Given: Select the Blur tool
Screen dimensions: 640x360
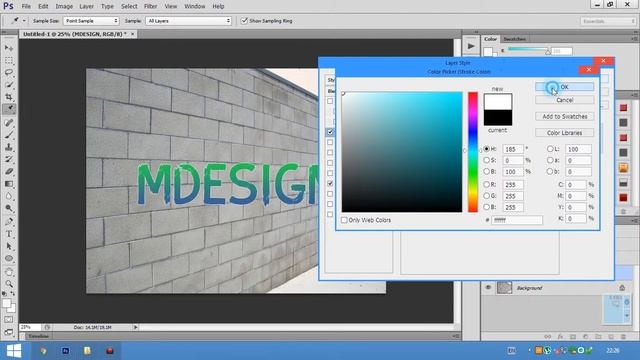Looking at the screenshot, I should coord(9,196).
